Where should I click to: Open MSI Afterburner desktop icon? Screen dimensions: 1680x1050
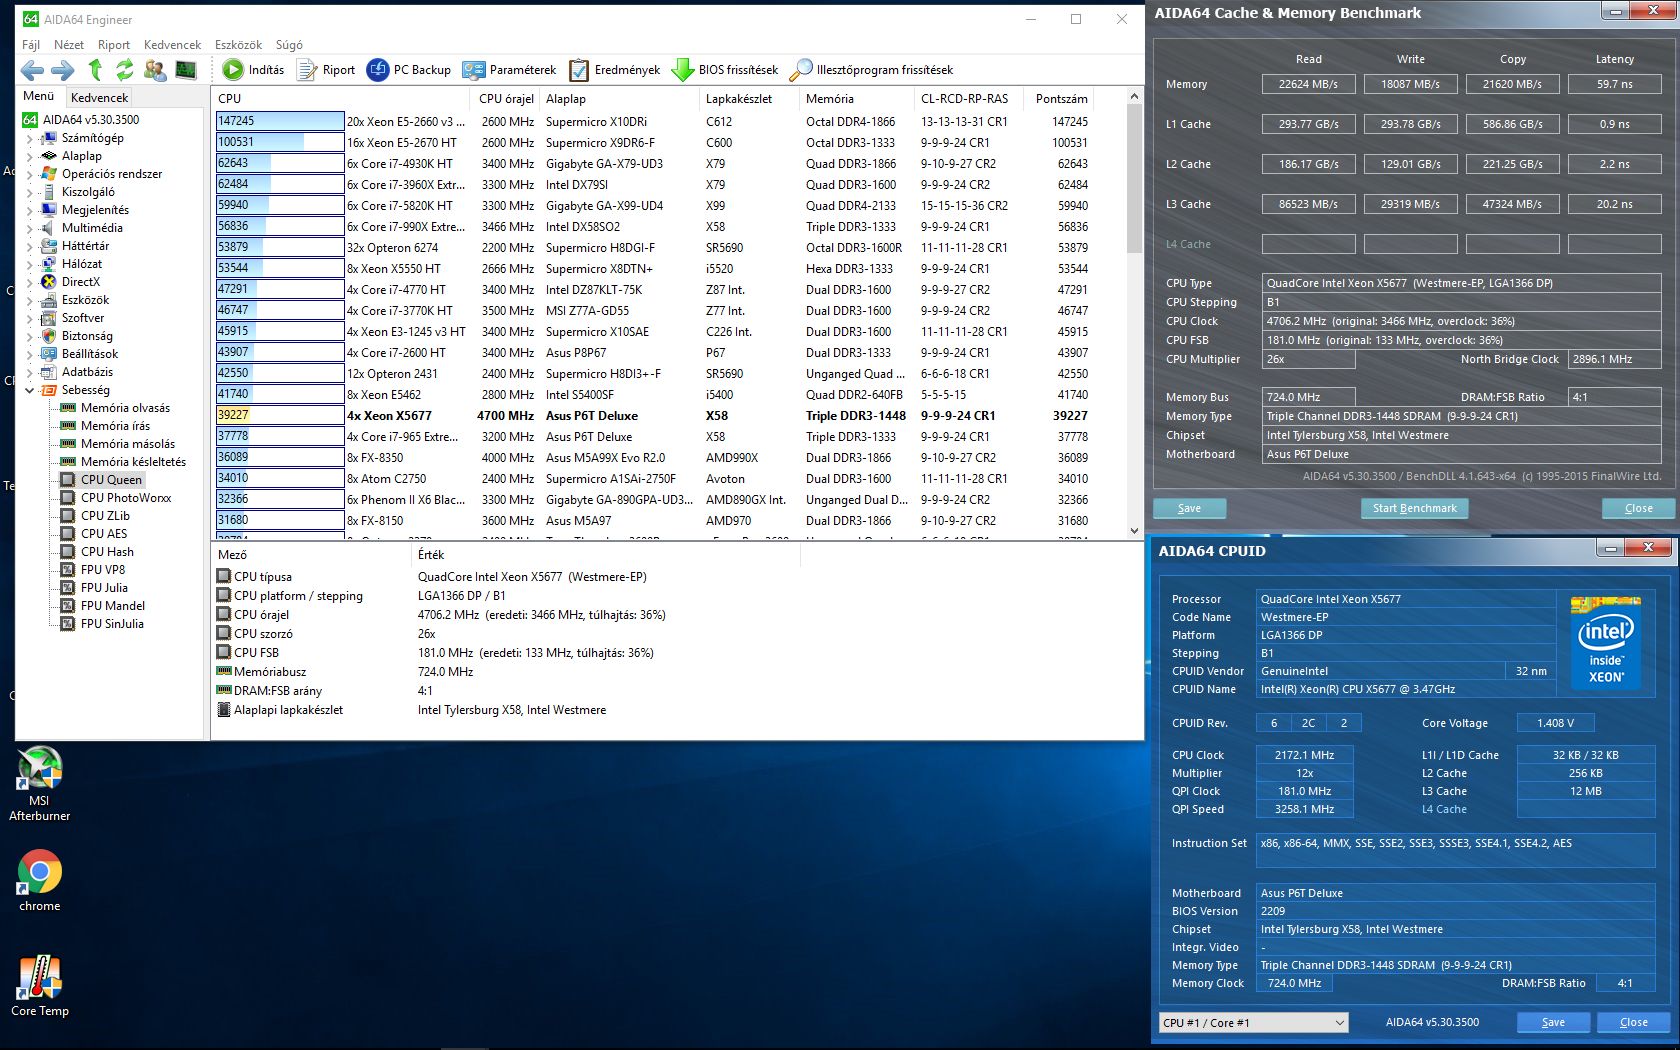pos(39,785)
